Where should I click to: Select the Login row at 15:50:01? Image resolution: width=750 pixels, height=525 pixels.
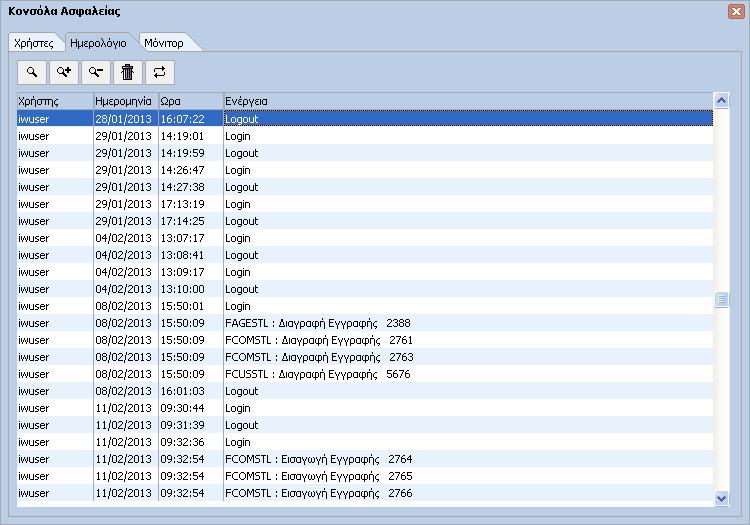pos(365,306)
